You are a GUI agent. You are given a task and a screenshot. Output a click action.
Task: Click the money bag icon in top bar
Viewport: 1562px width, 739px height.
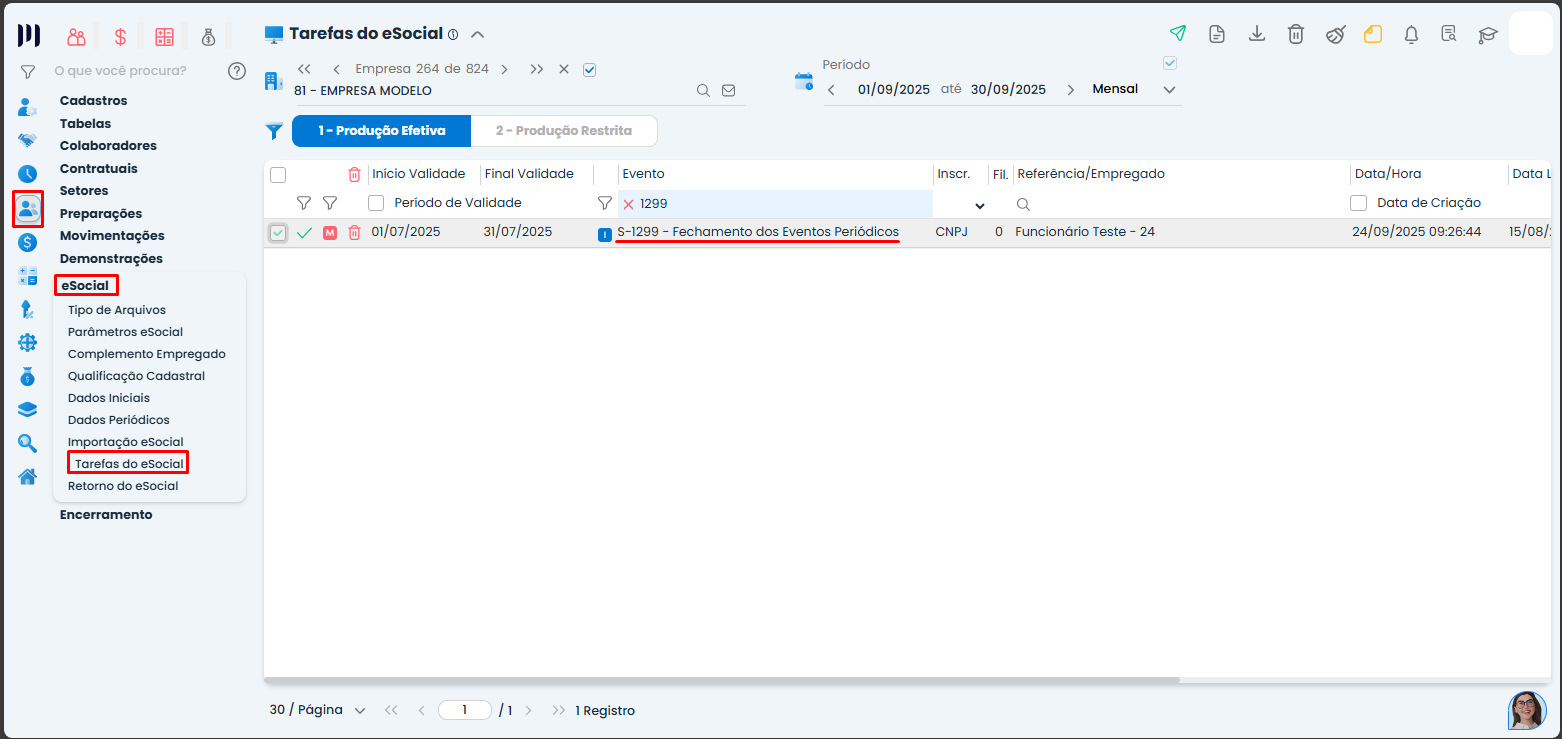(208, 37)
